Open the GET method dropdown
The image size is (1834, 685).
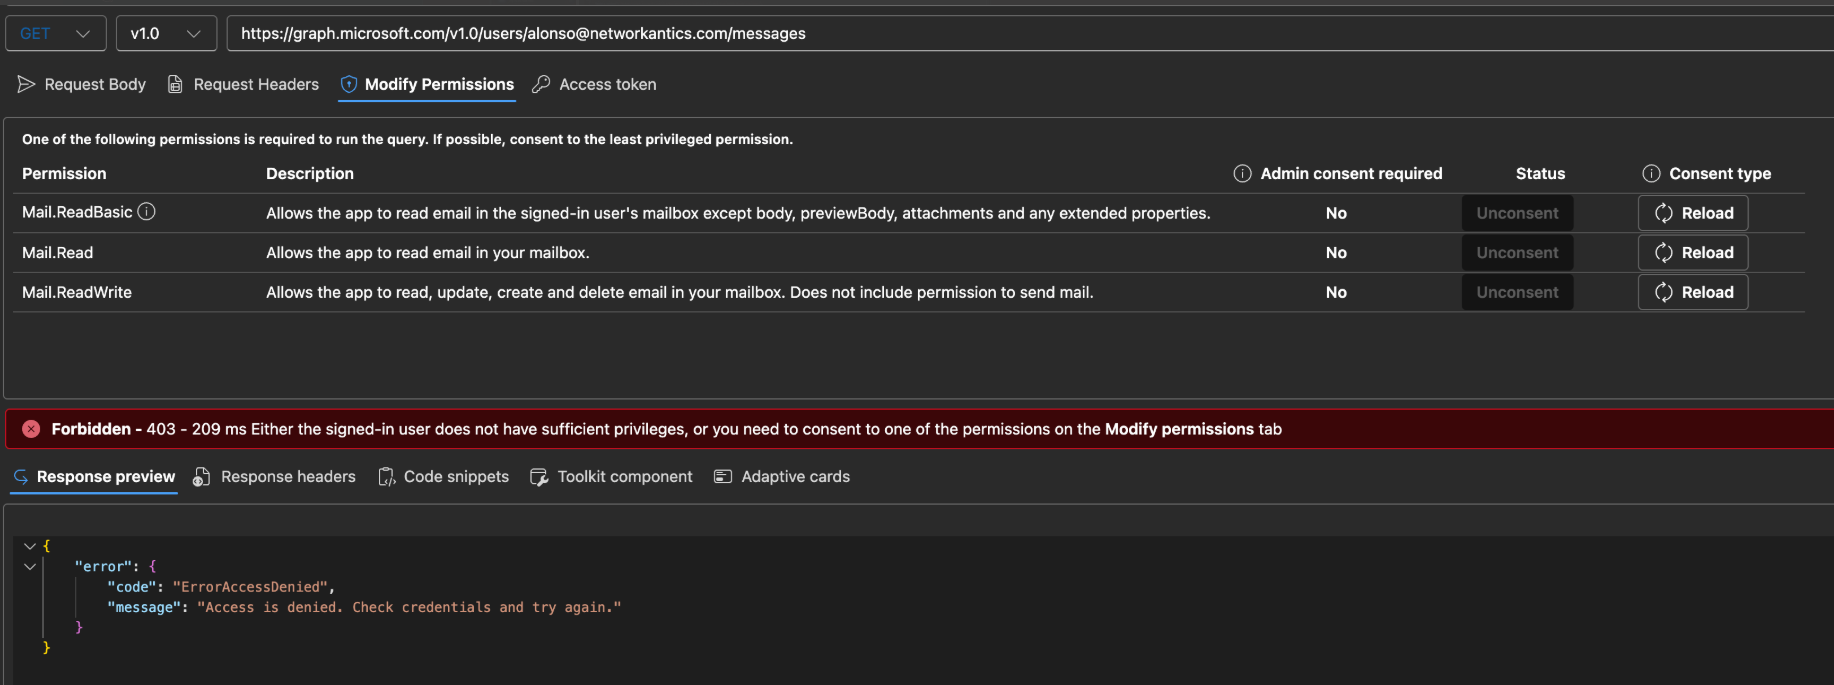click(55, 34)
